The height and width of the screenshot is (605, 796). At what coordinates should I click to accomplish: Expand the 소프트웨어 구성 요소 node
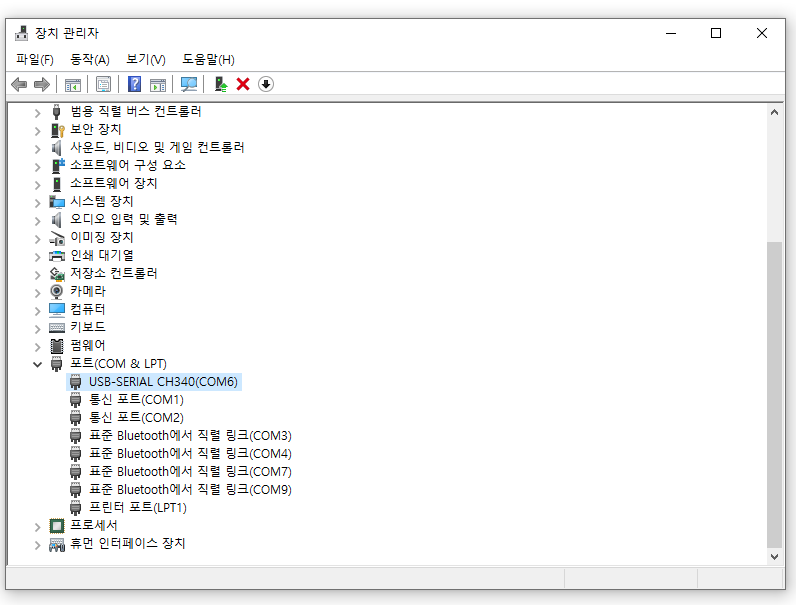coord(37,166)
